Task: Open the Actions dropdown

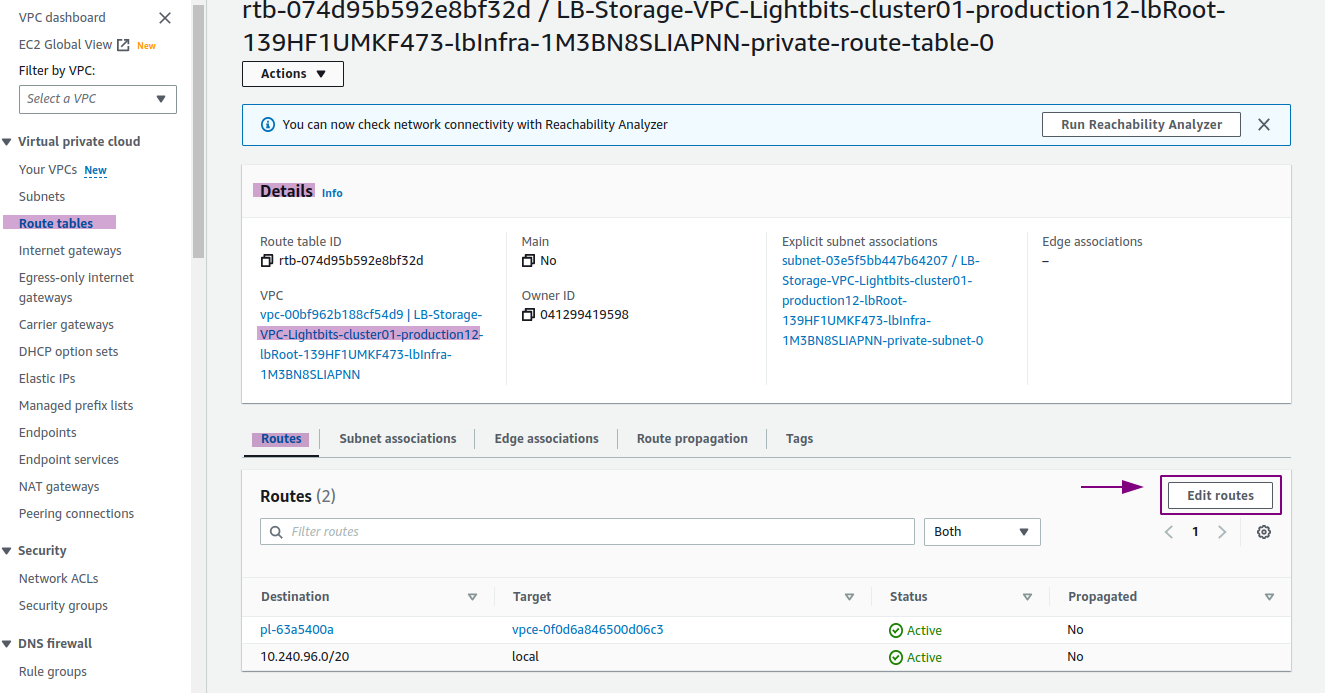Action: 293,74
